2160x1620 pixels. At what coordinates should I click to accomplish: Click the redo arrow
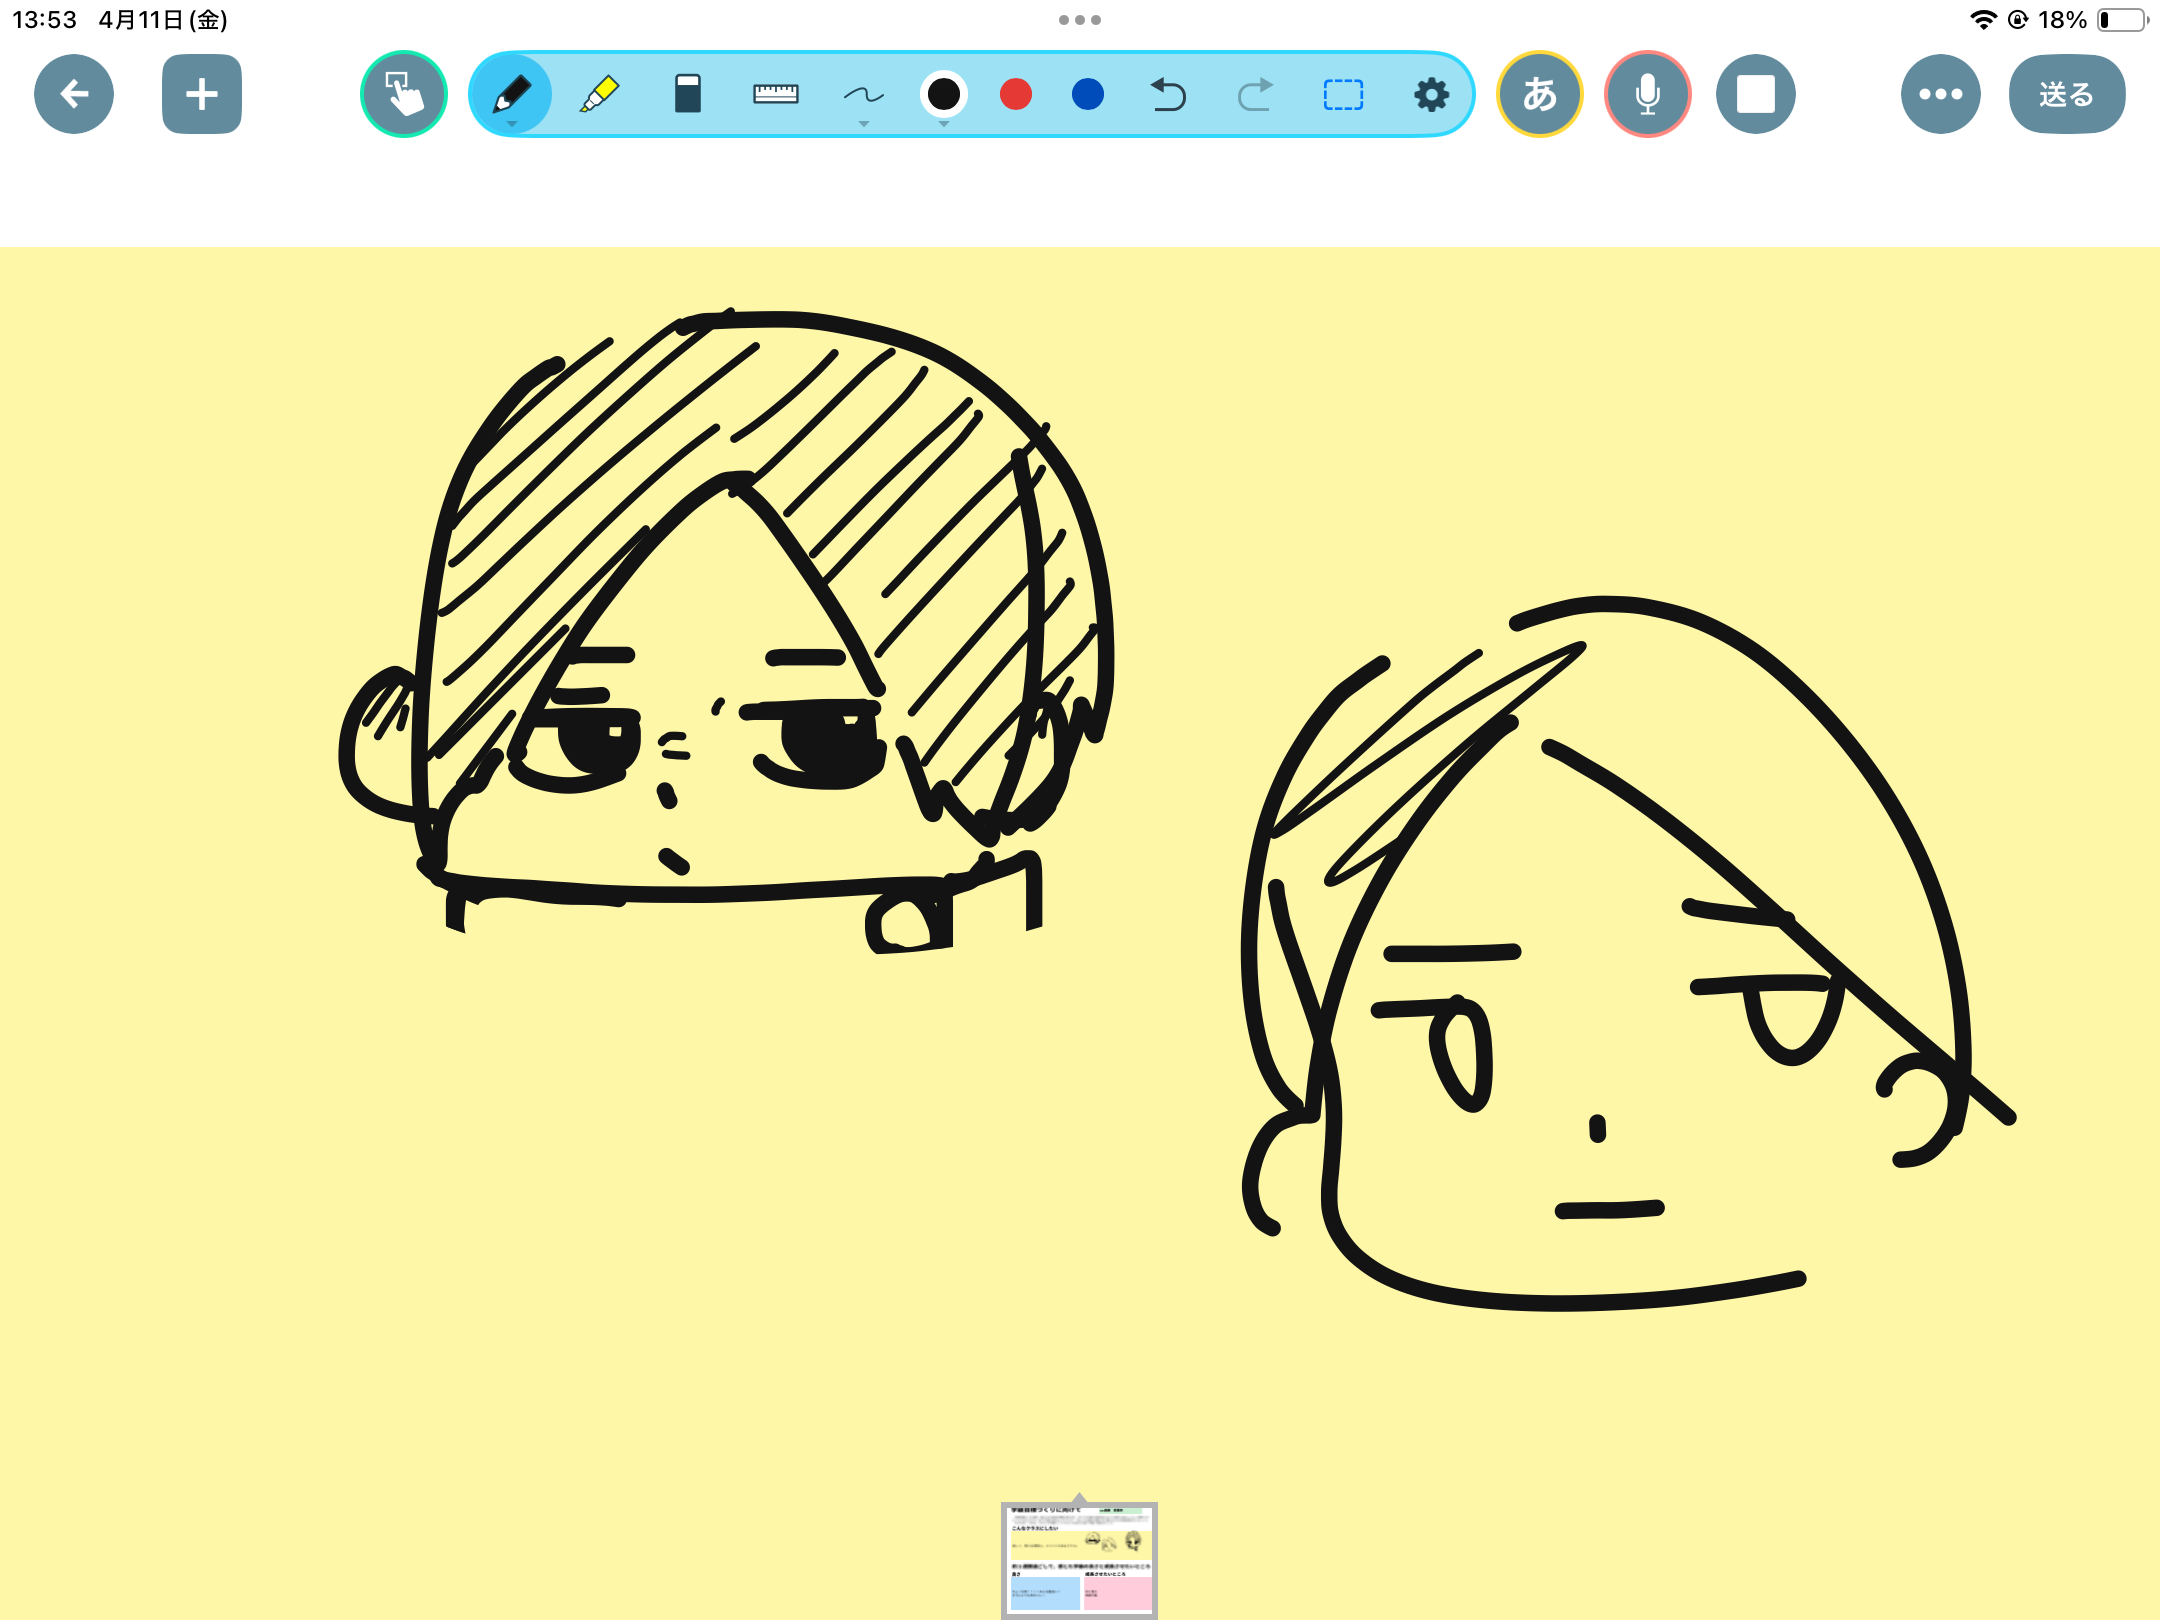[x=1254, y=94]
